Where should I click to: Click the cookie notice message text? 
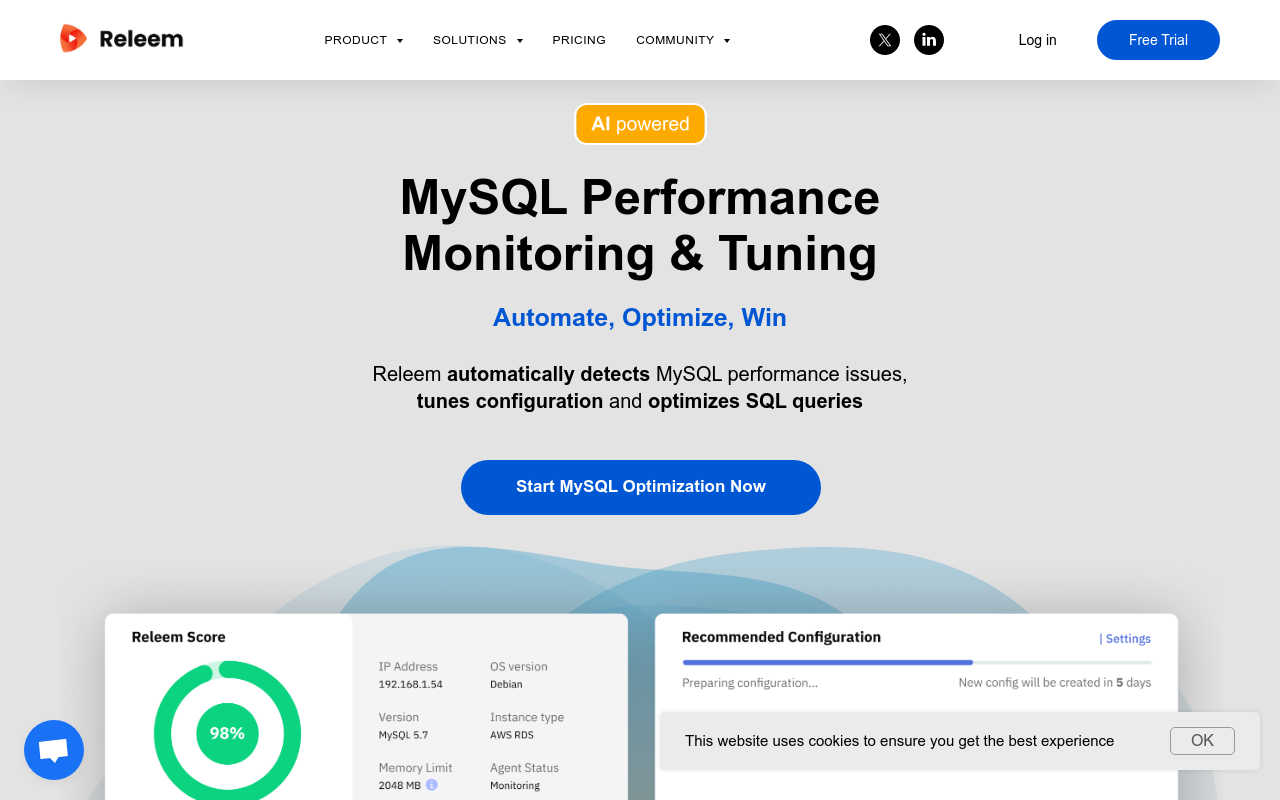tap(899, 741)
